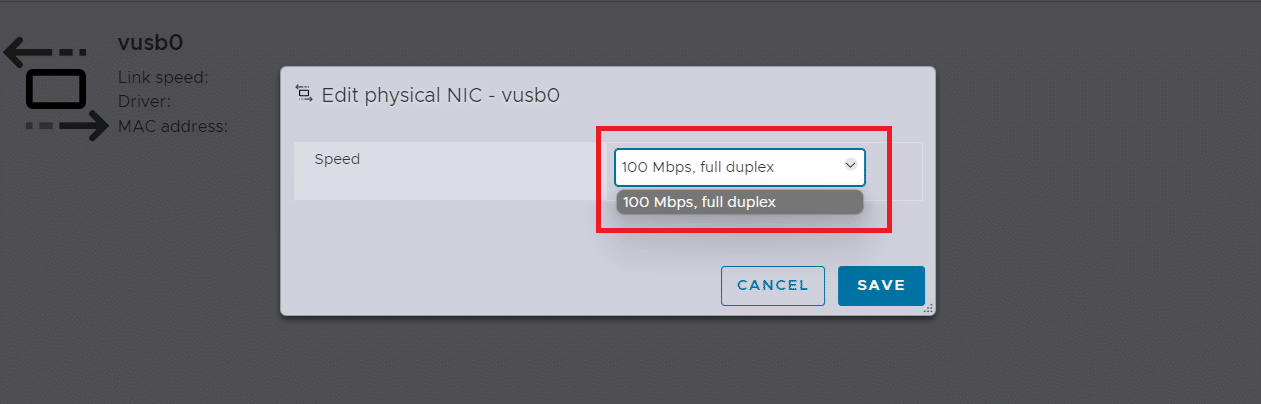Save the physical NIC settings

tap(881, 285)
